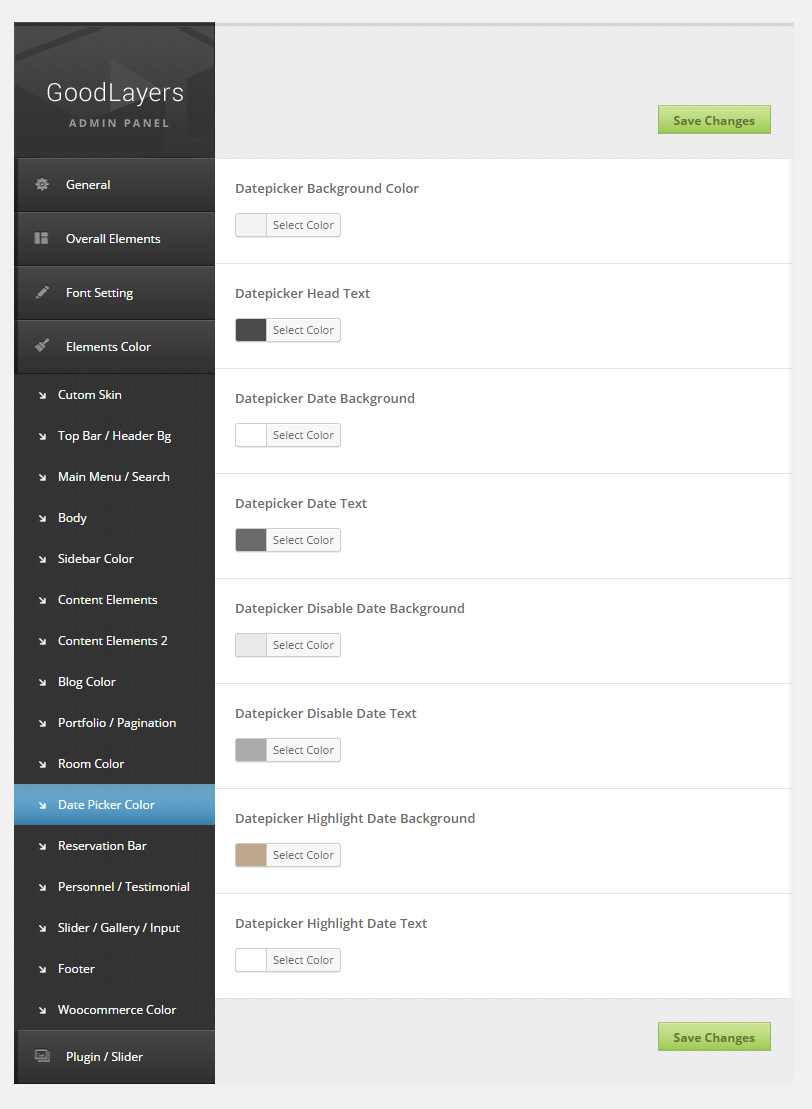Click the arrow icon beside Footer
The image size is (812, 1109).
point(42,970)
